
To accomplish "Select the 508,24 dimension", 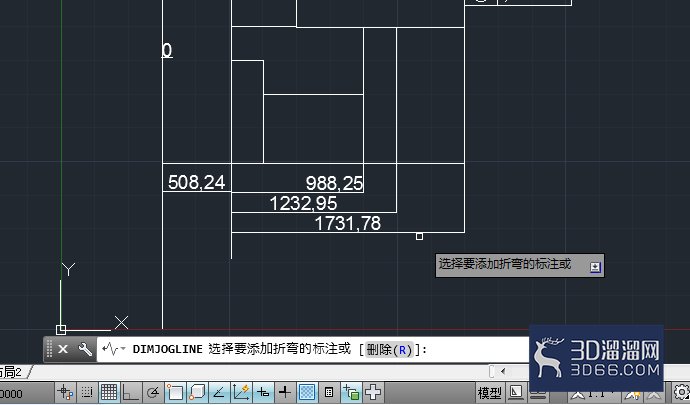I will point(196,182).
